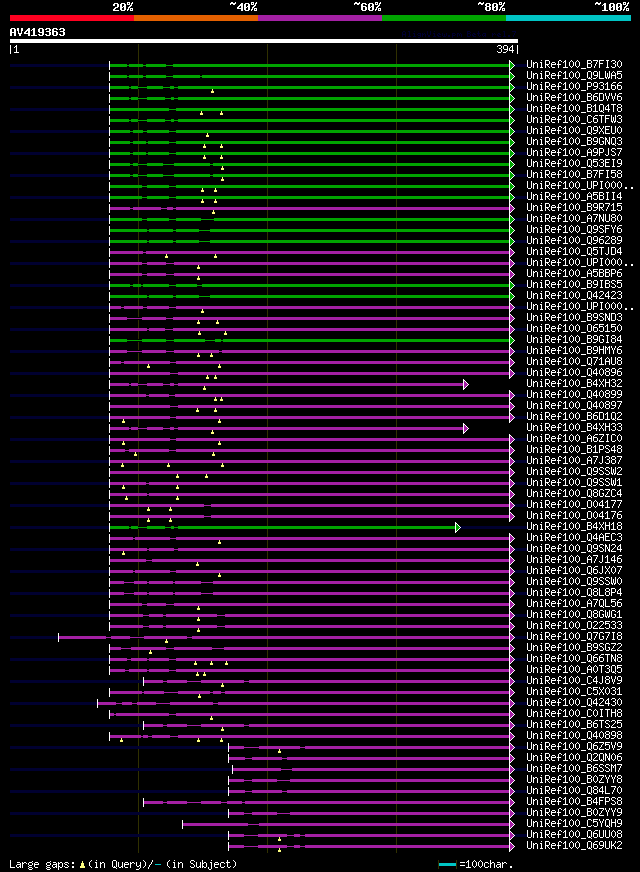Viewport: 640px width, 872px height.
Task: Click the white start tick of the Q7G7I8 alignment
Action: 58,637
